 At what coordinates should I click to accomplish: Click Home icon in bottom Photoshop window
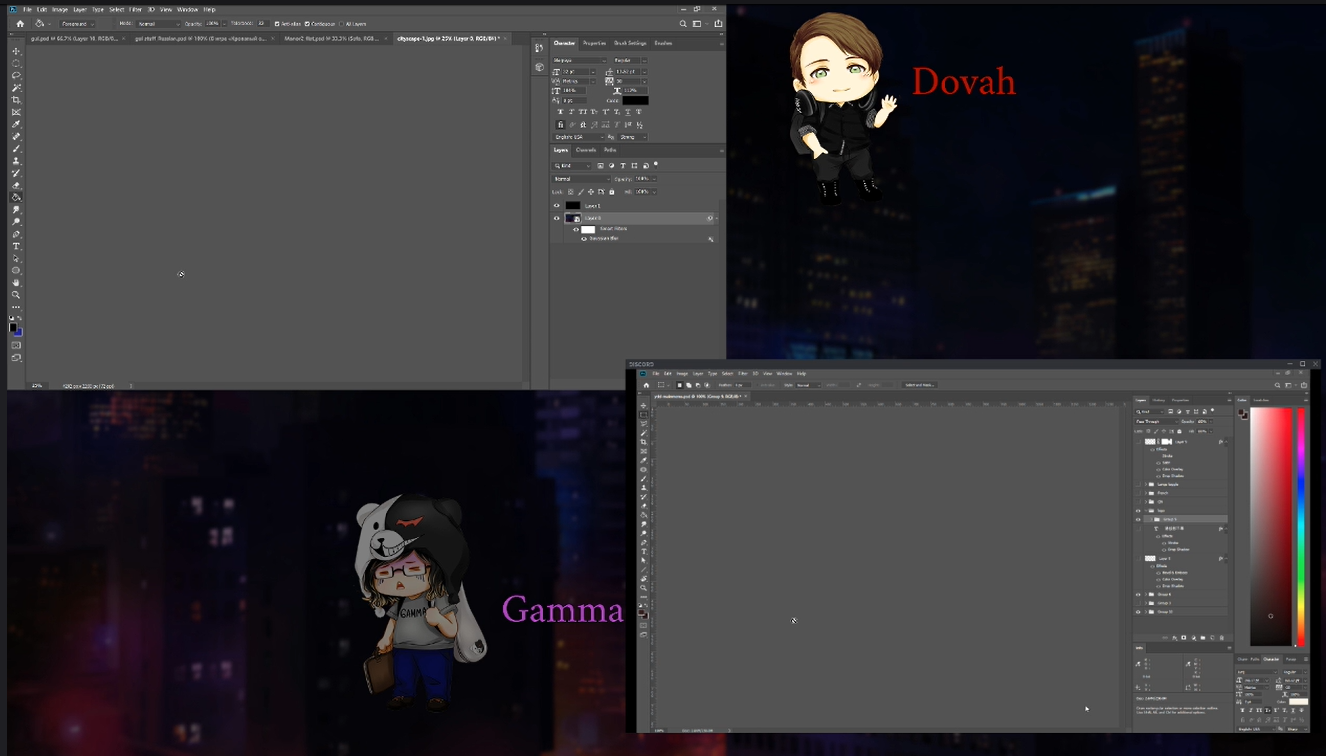pos(646,385)
